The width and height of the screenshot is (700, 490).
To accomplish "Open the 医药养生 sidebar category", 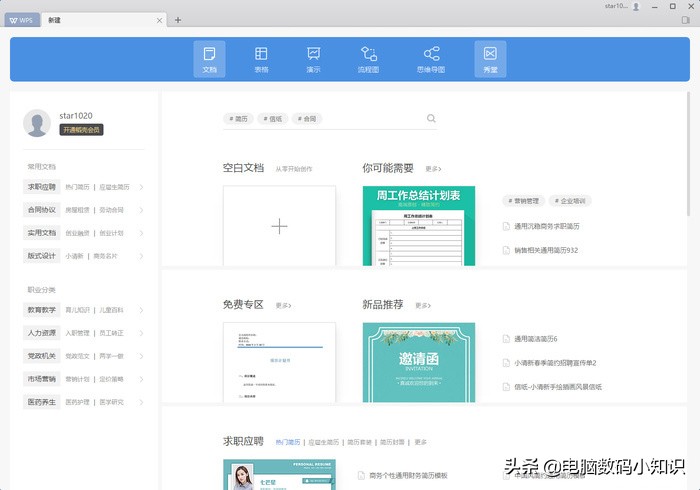I will click(x=42, y=402).
